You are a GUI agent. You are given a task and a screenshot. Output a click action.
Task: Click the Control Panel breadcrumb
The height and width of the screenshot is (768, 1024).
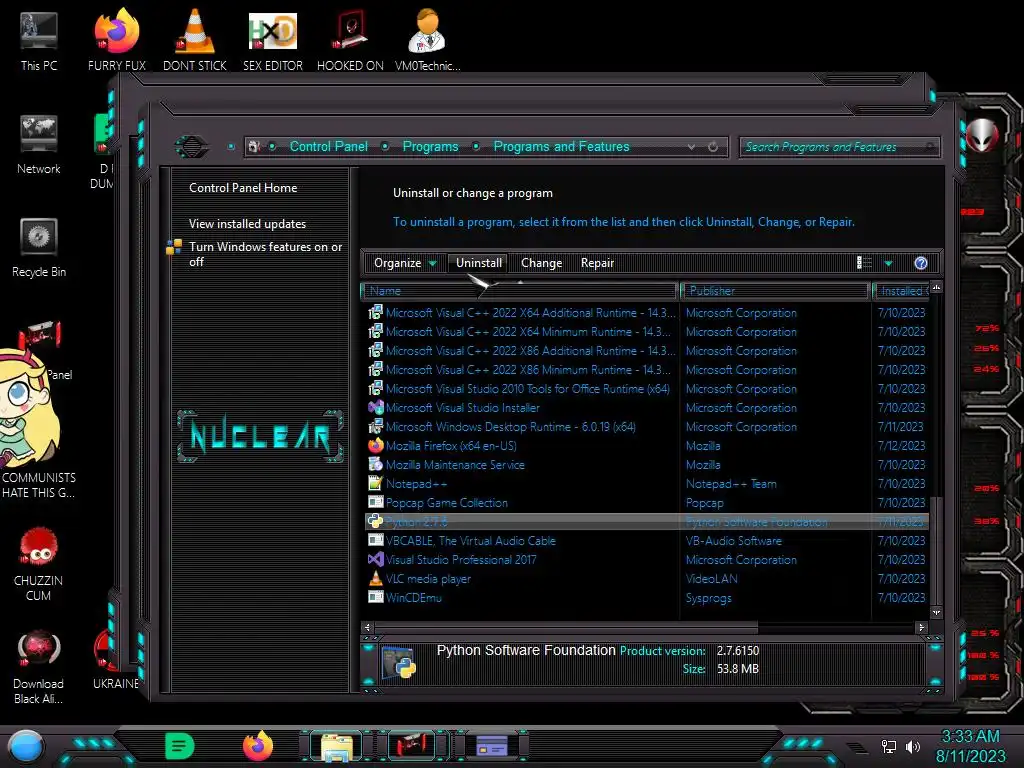[328, 146]
